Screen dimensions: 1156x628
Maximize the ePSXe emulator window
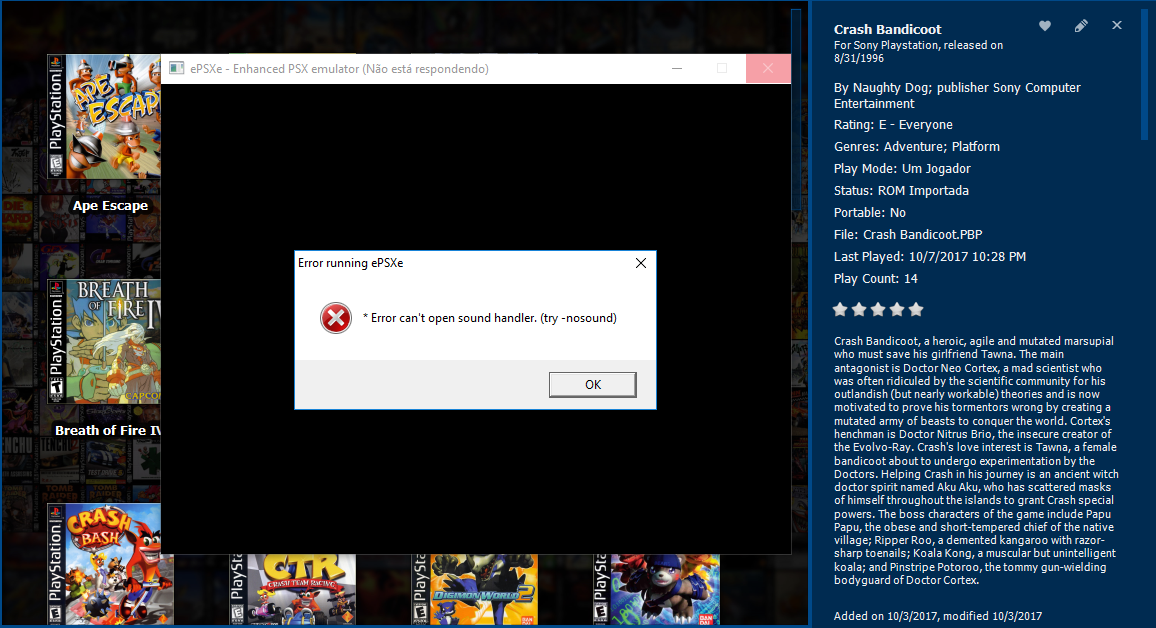pos(722,69)
